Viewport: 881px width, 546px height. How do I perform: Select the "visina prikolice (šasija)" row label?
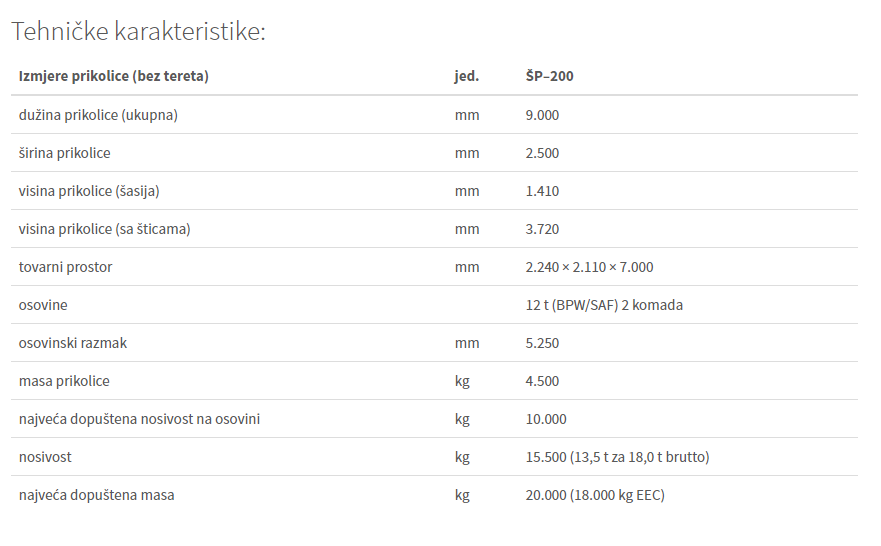[89, 191]
